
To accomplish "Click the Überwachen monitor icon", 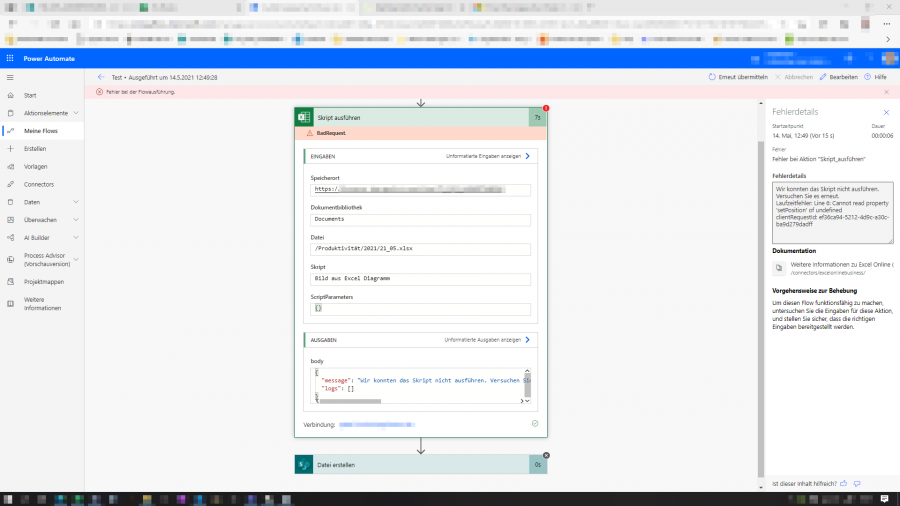I will 10,220.
